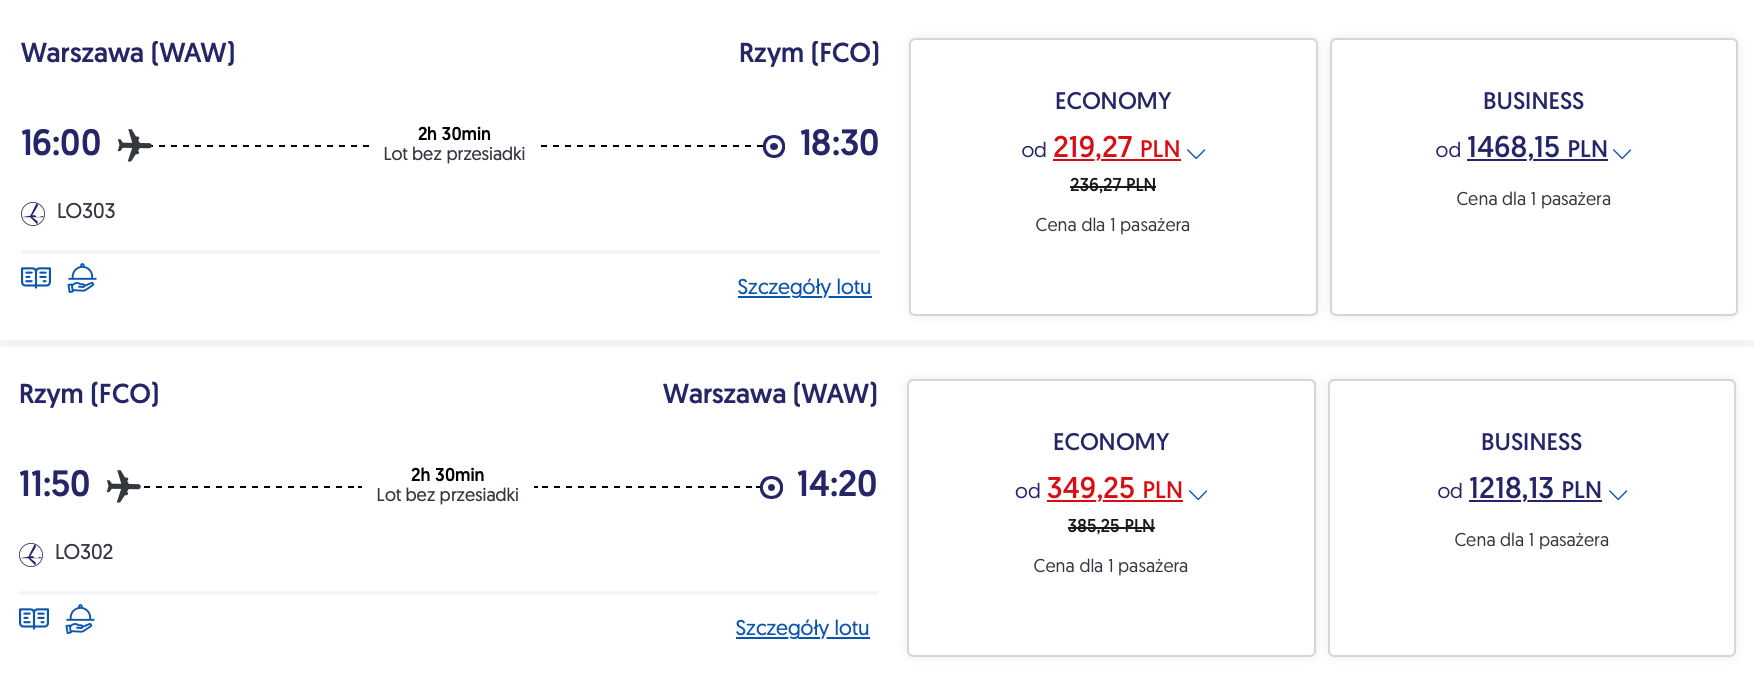Viewport: 1754px width, 675px height.
Task: Select the Business fare card for flight LO303
Action: pos(1533,260)
